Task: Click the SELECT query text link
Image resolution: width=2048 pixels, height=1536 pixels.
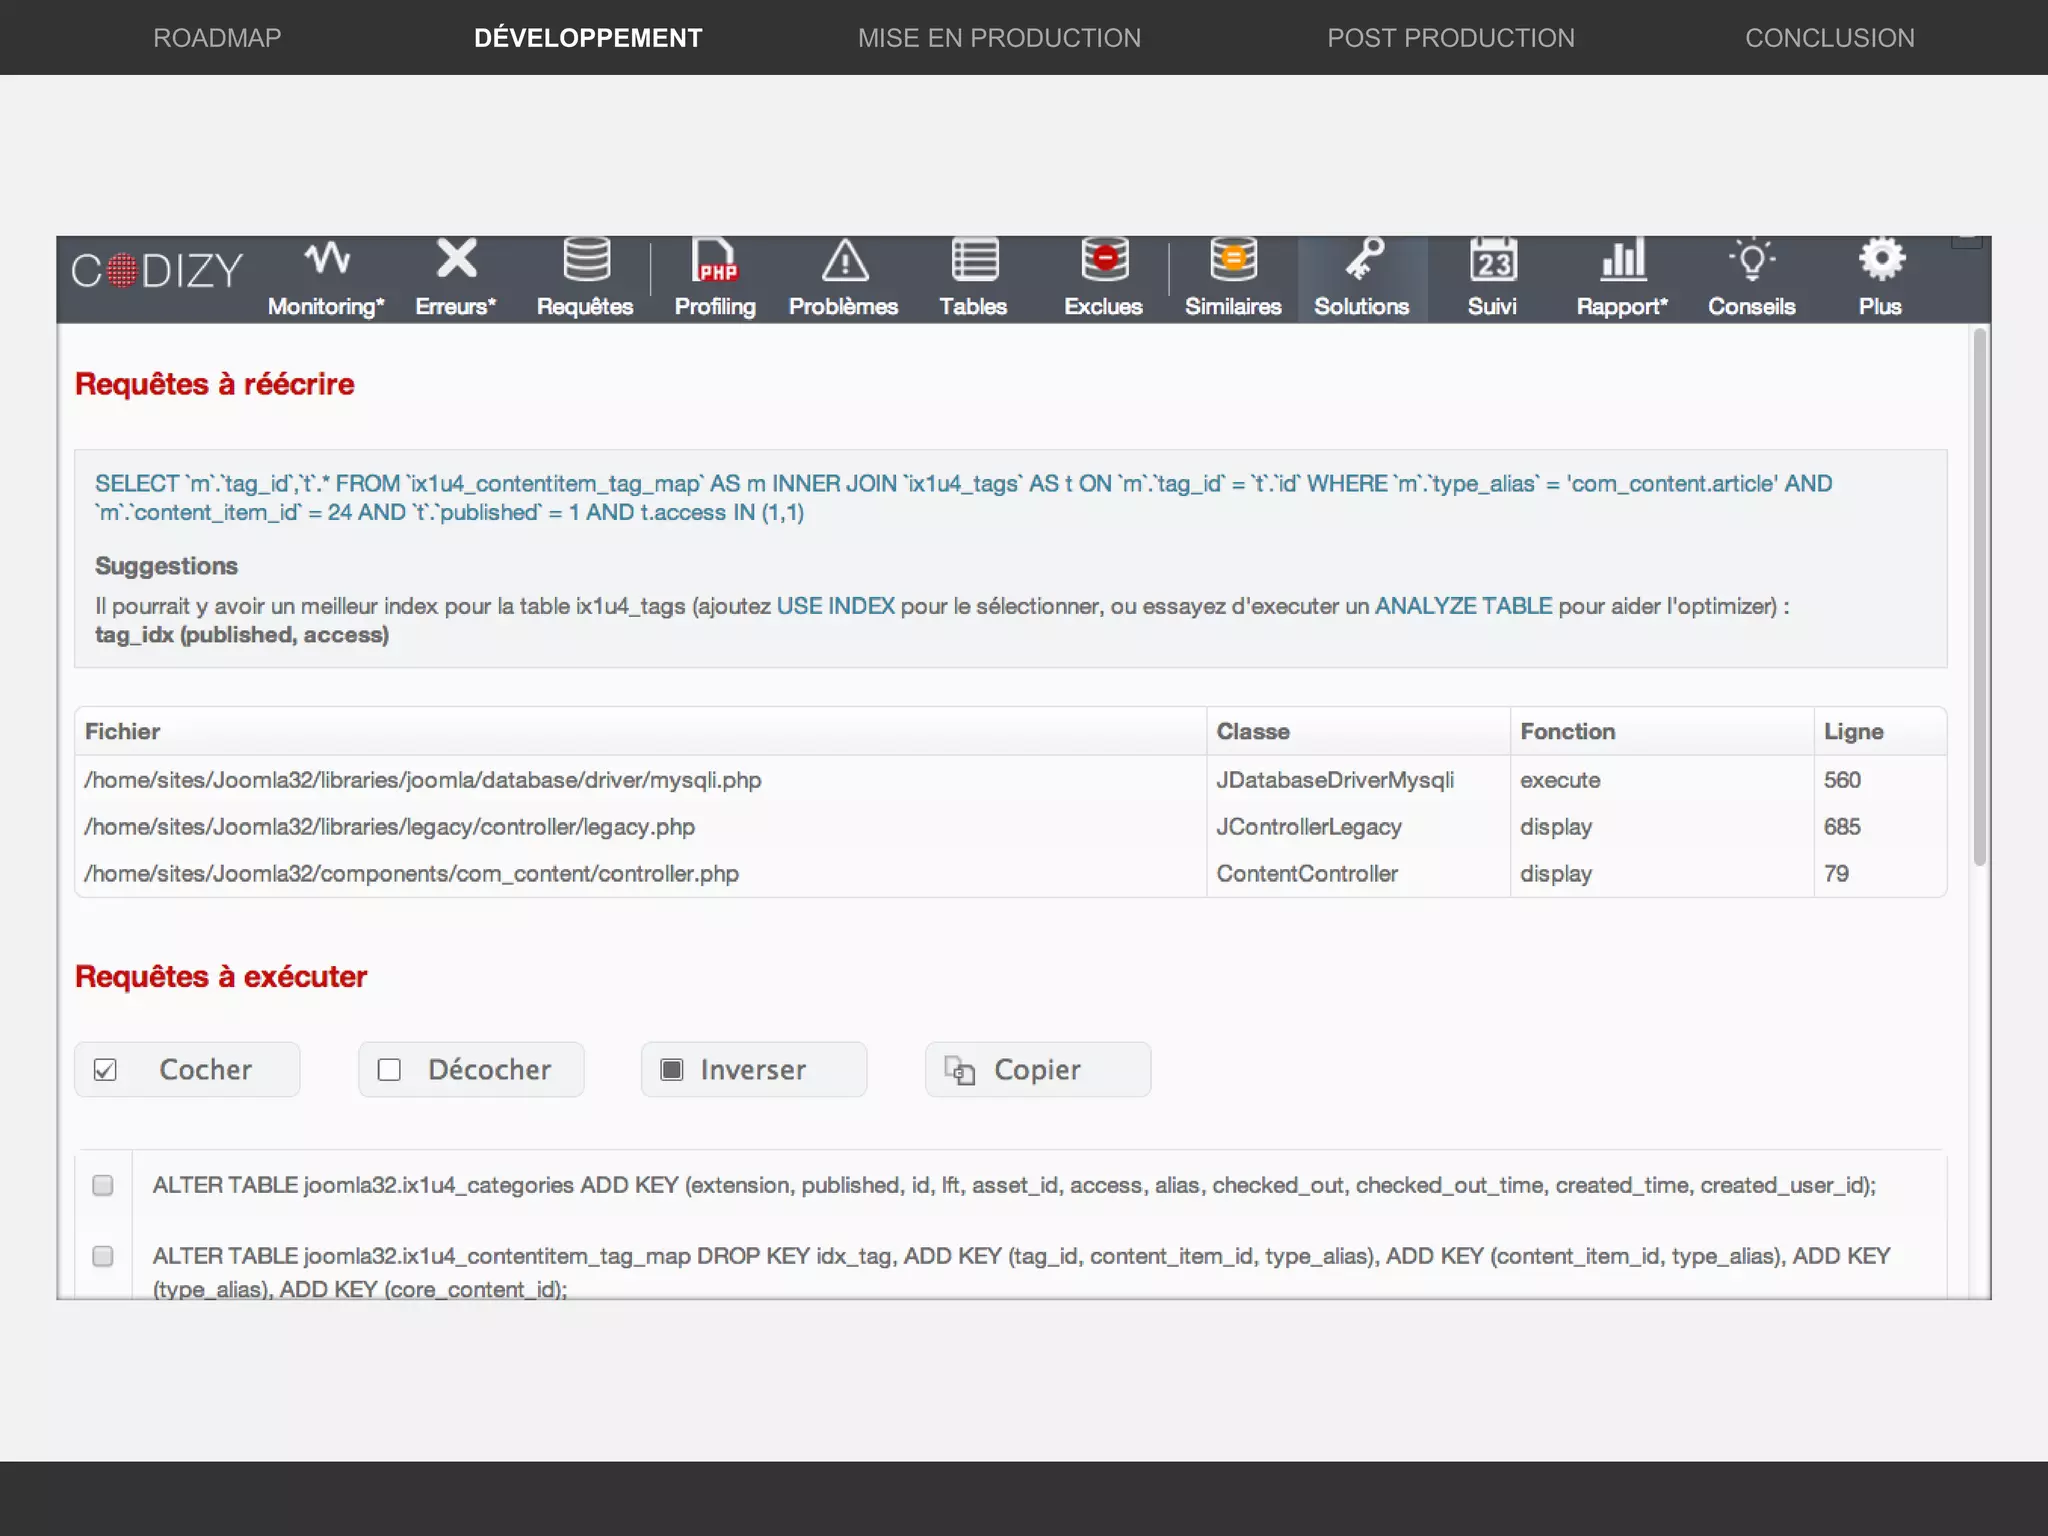Action: click(964, 498)
